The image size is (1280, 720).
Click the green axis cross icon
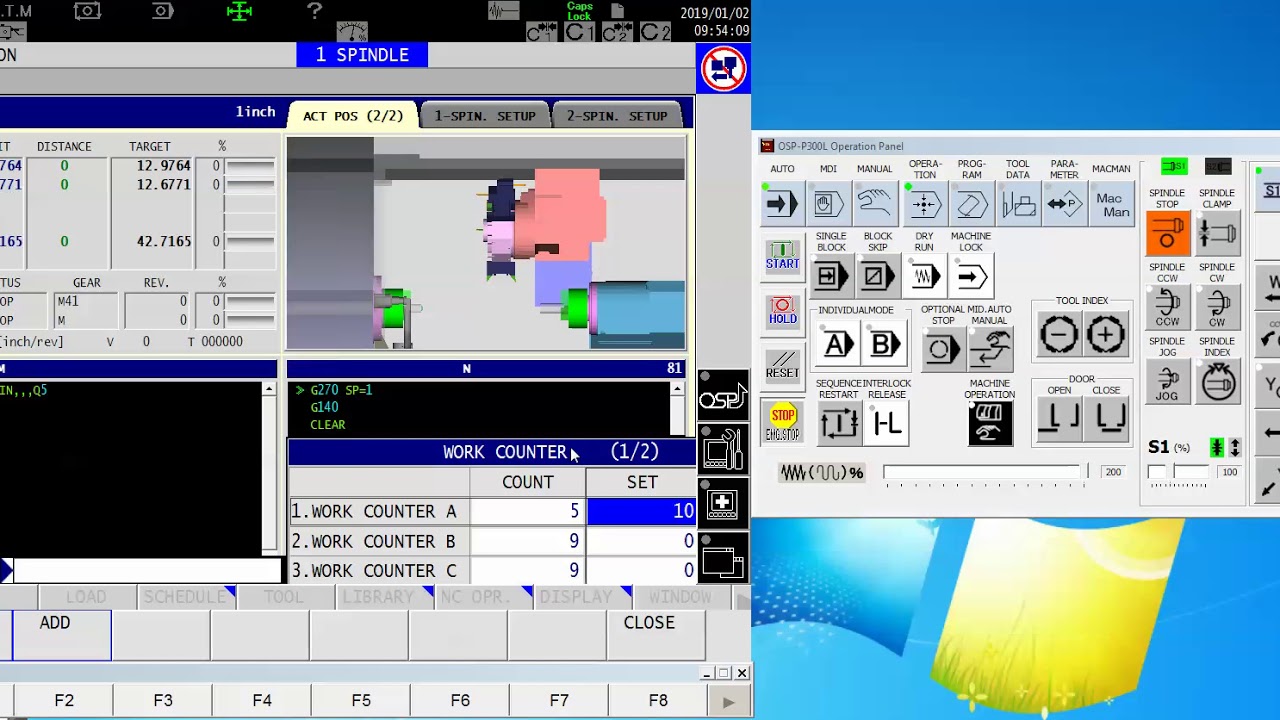240,11
